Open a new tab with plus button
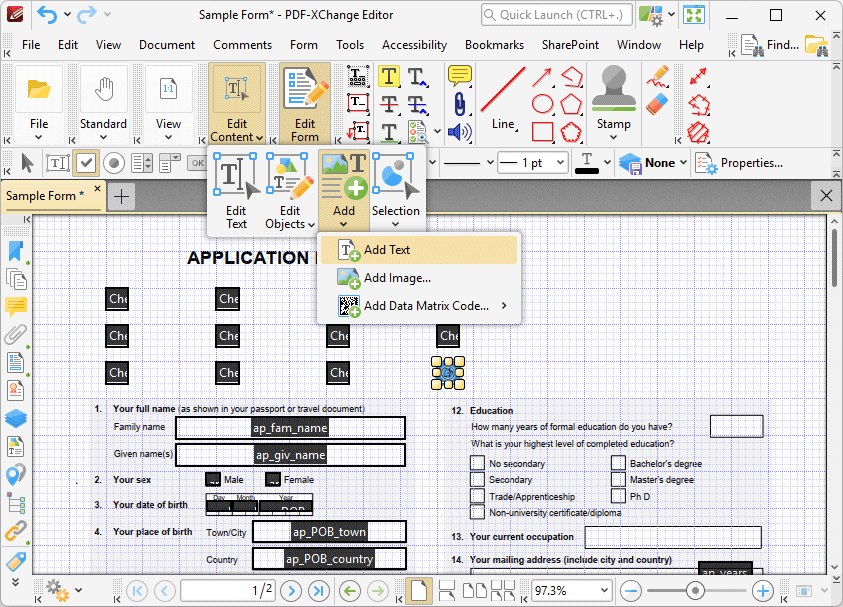This screenshot has width=843, height=607. point(122,197)
